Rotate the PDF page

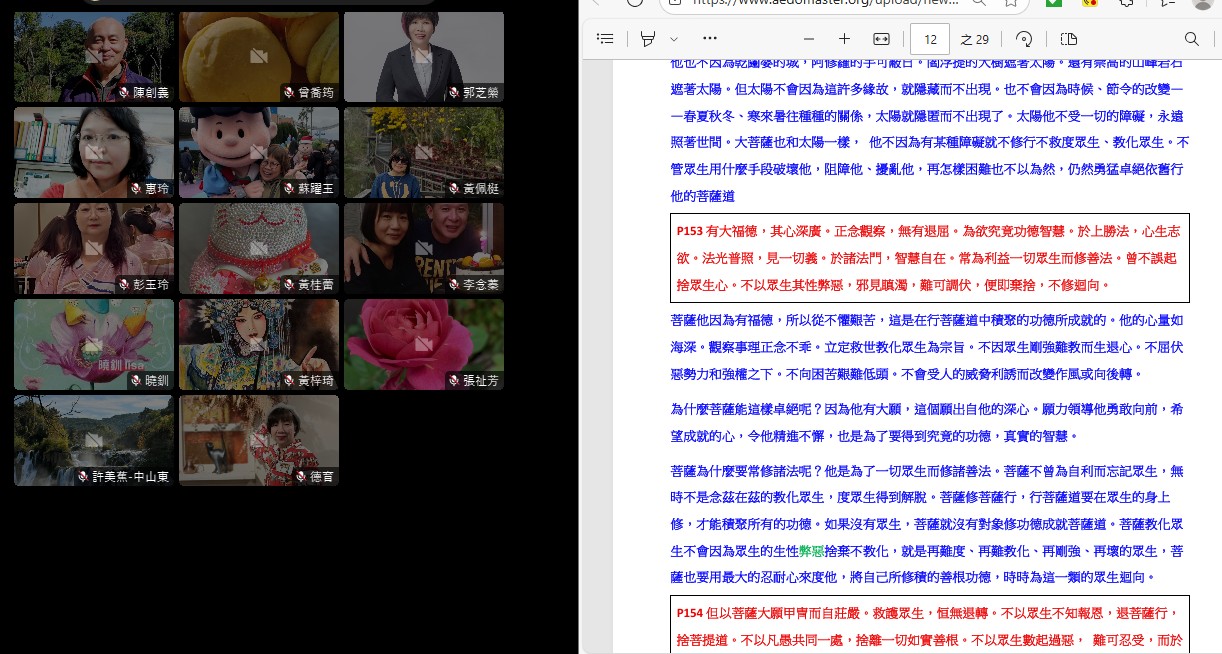[1023, 39]
